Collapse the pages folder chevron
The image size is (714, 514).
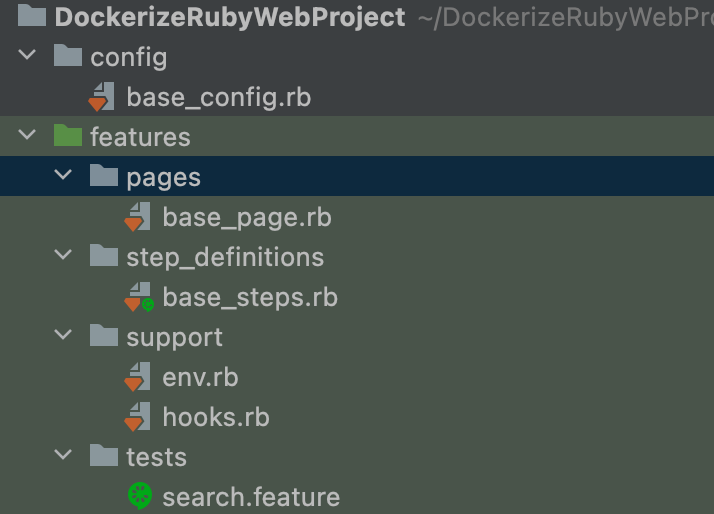pos(63,175)
